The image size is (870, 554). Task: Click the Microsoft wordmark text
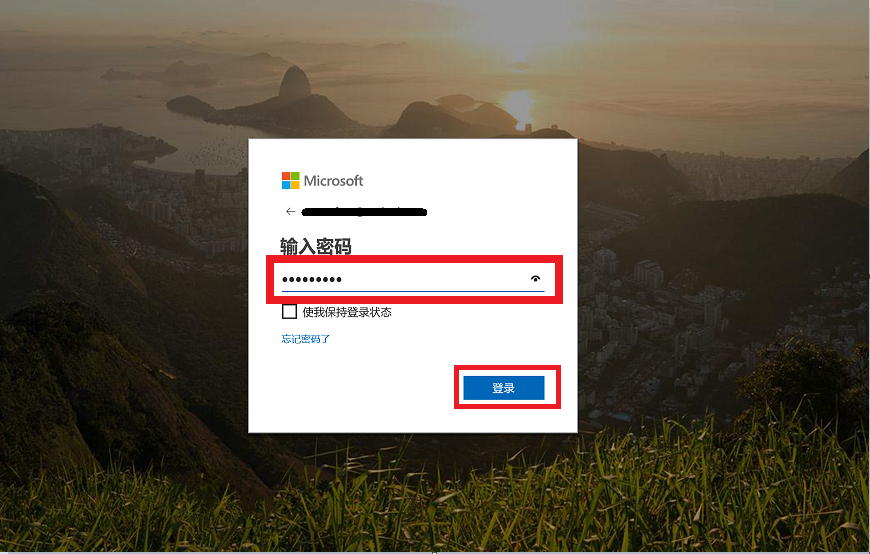333,180
